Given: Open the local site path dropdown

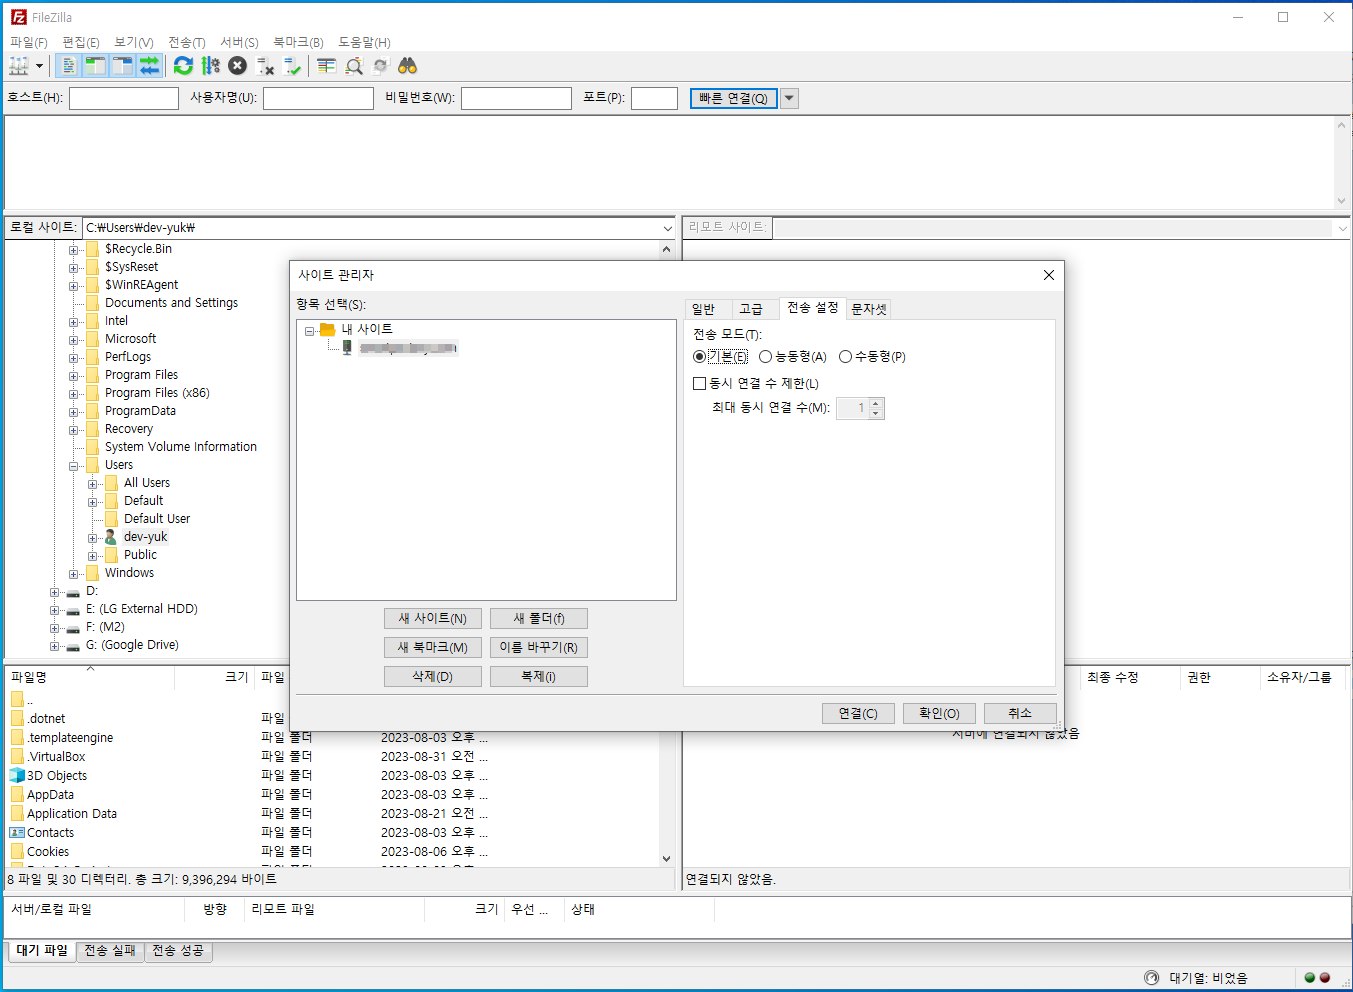Looking at the screenshot, I should click(668, 228).
